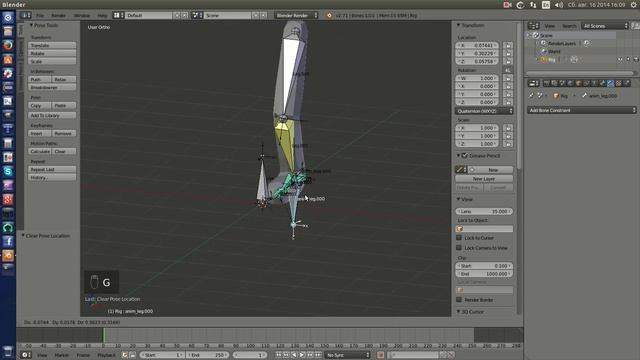
Task: Click the Translate button in Pose Tools
Action: [x=52, y=45]
